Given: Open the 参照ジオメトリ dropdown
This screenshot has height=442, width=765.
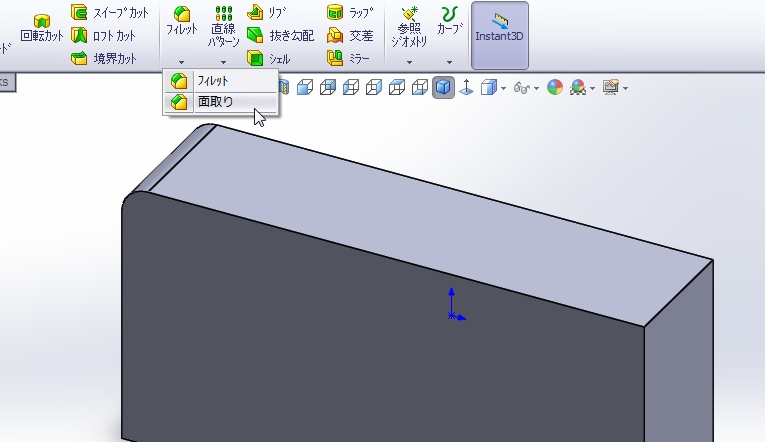Looking at the screenshot, I should pos(408,62).
